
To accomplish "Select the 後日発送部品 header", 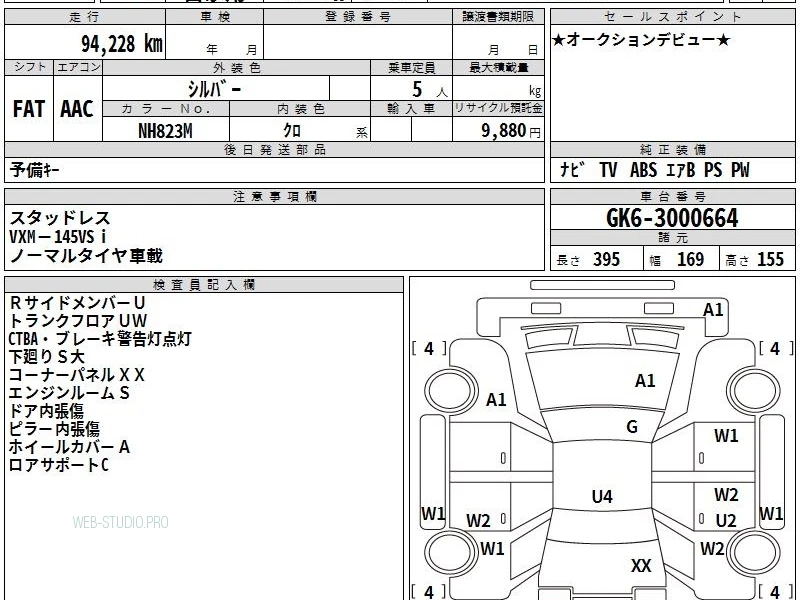I will [274, 149].
